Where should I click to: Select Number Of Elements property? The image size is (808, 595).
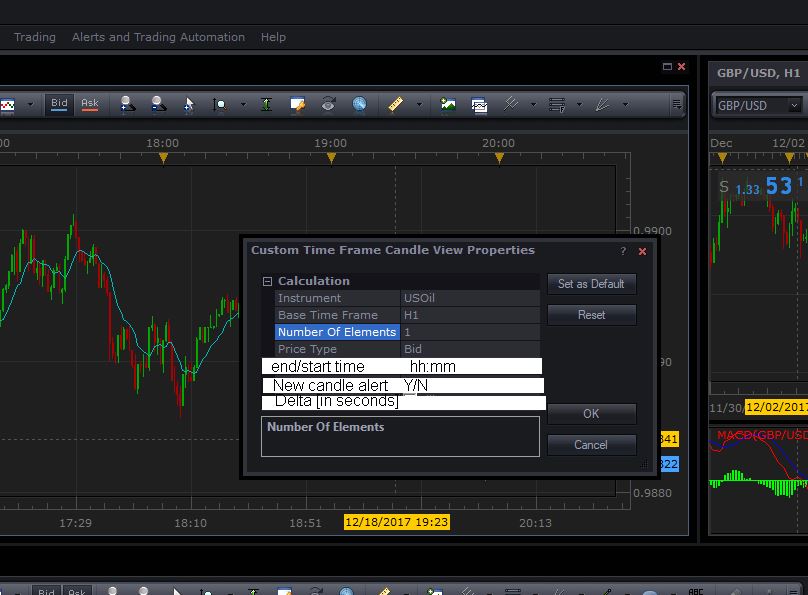338,332
